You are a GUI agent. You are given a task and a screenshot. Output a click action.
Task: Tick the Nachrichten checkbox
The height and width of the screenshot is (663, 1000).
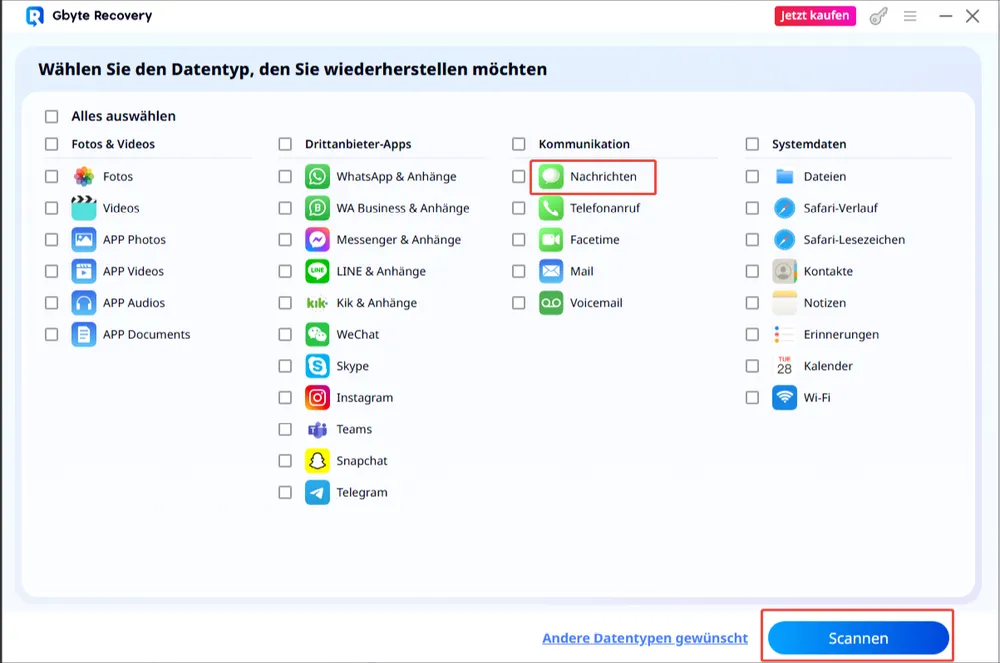tap(518, 177)
